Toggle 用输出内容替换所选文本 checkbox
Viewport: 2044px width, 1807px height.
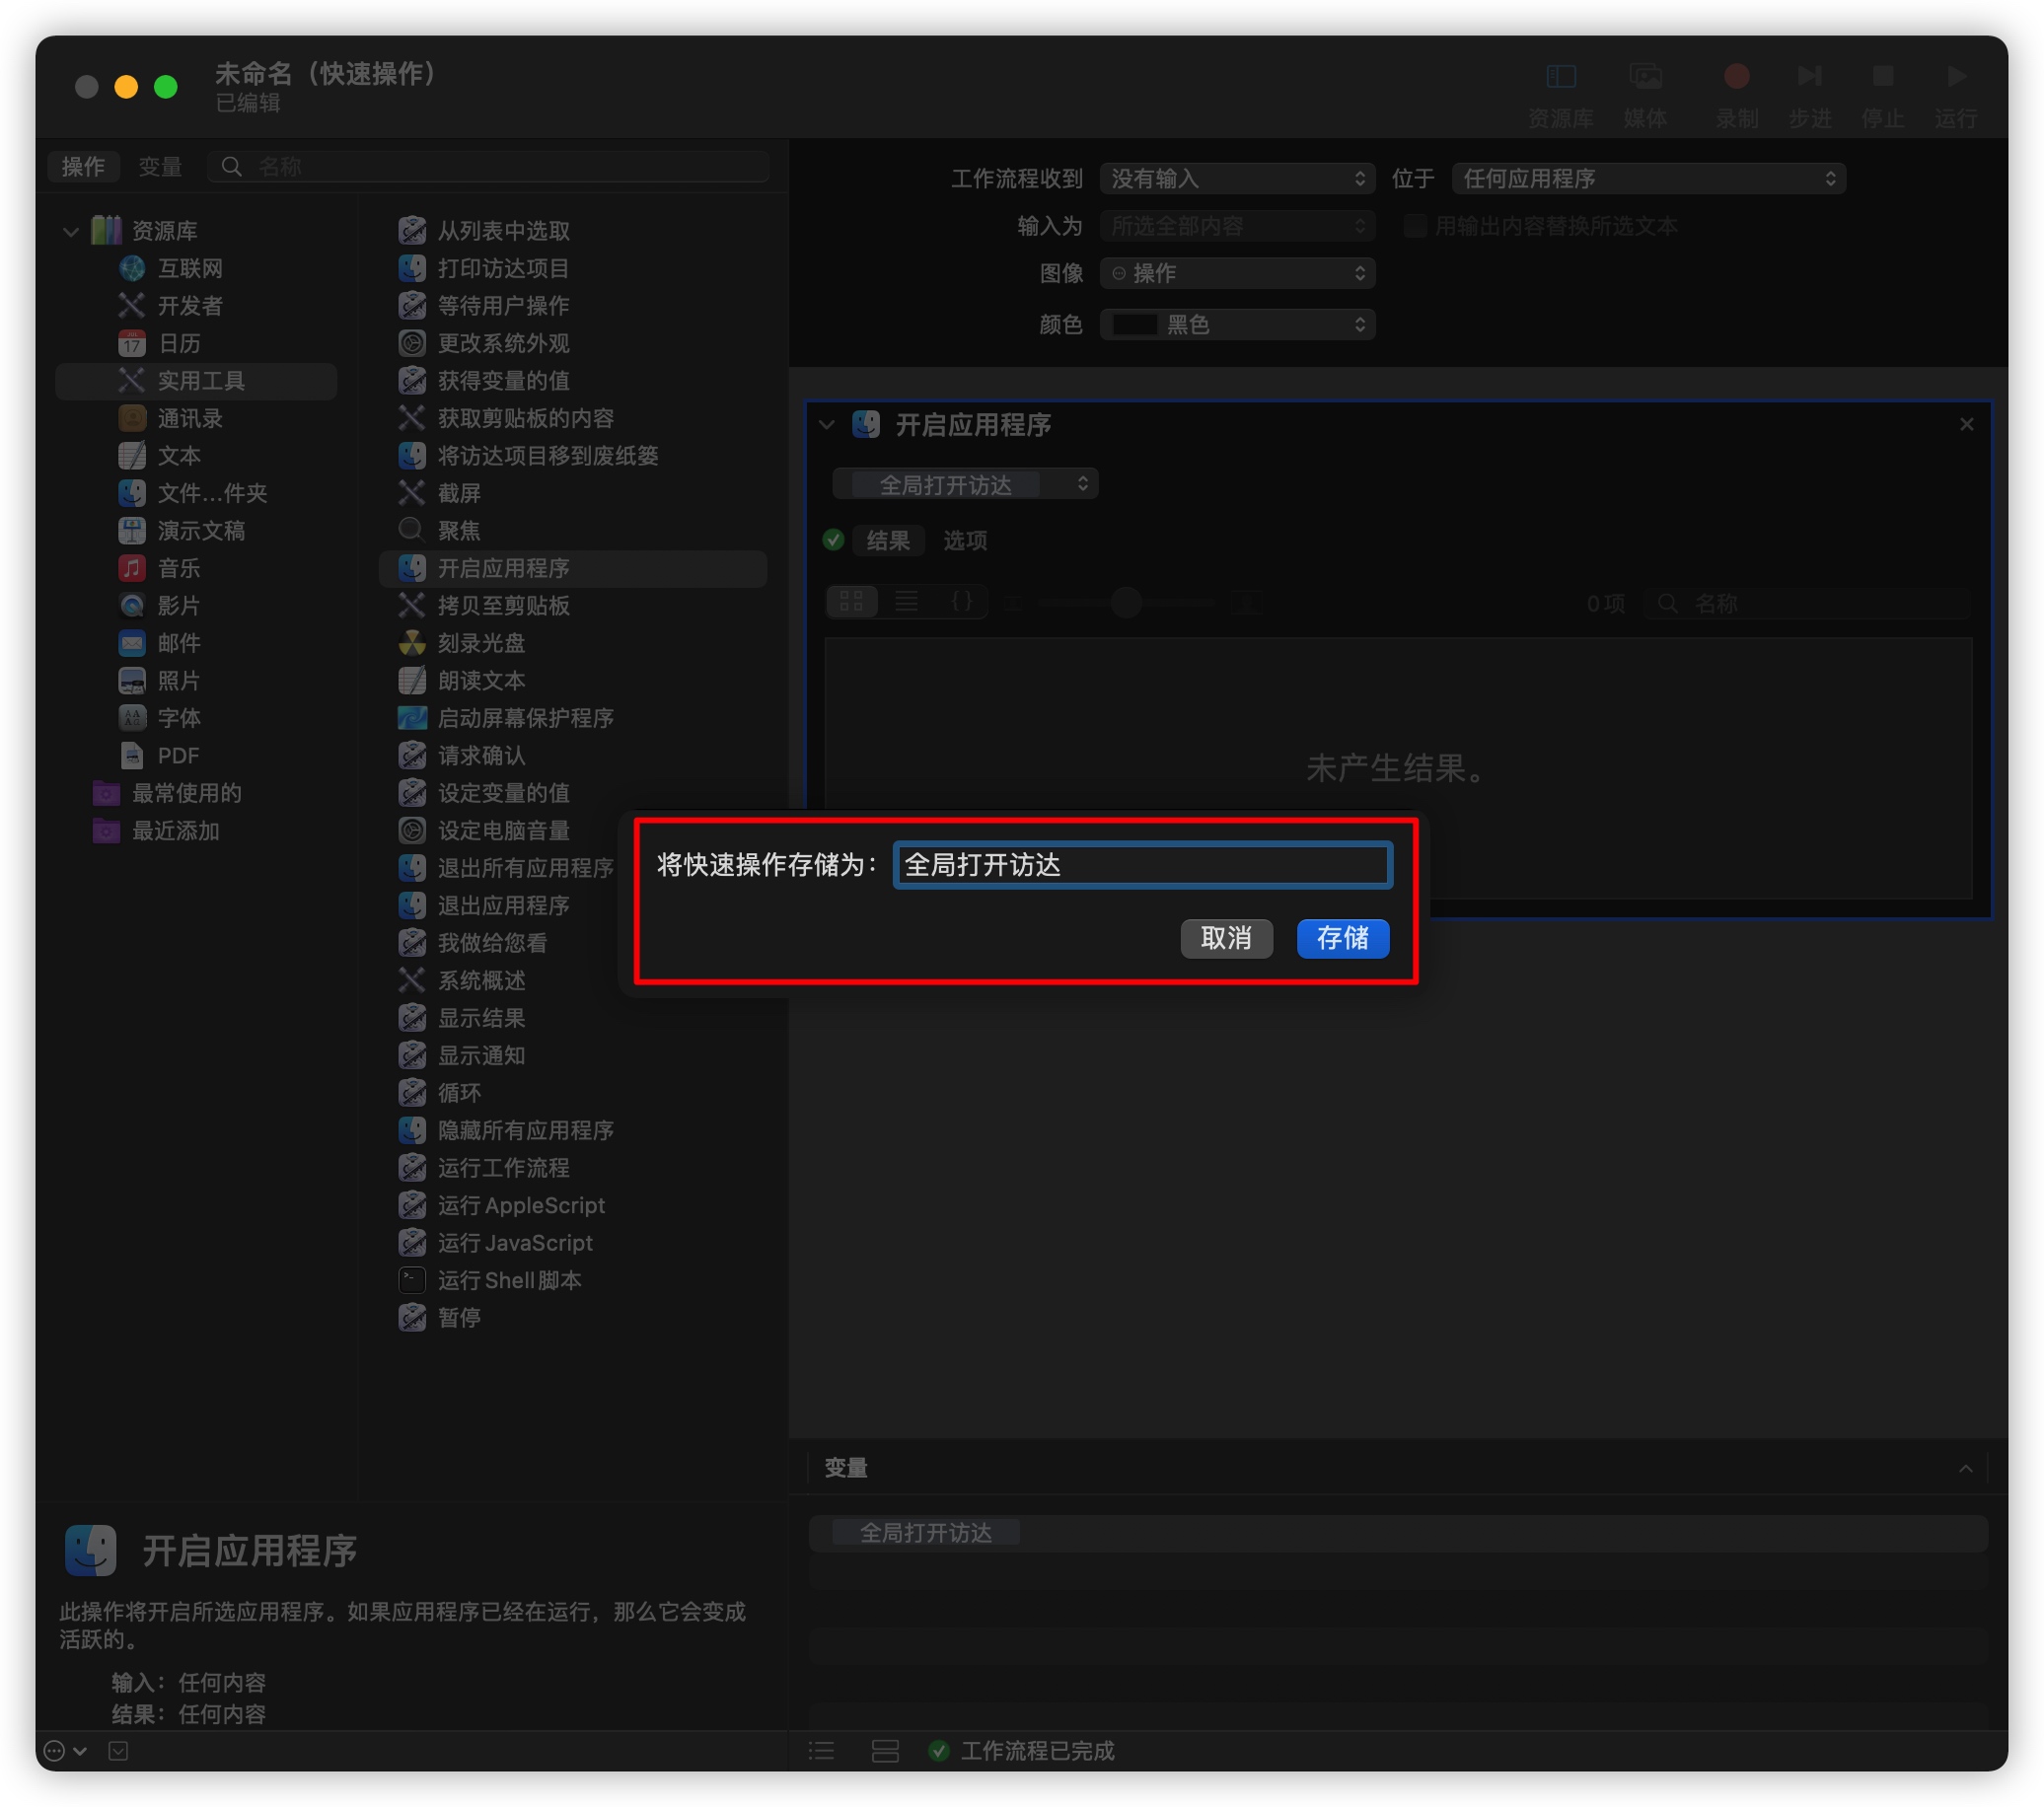click(1414, 226)
